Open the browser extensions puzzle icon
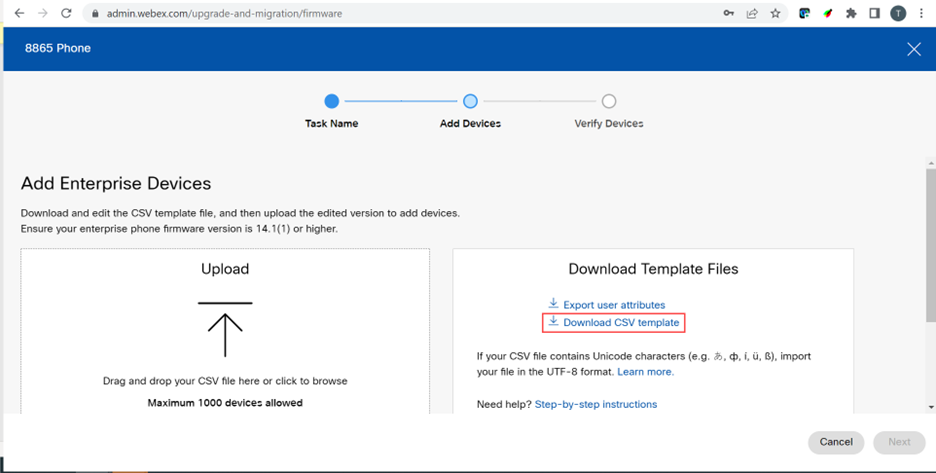The height and width of the screenshot is (473, 936). (x=851, y=13)
